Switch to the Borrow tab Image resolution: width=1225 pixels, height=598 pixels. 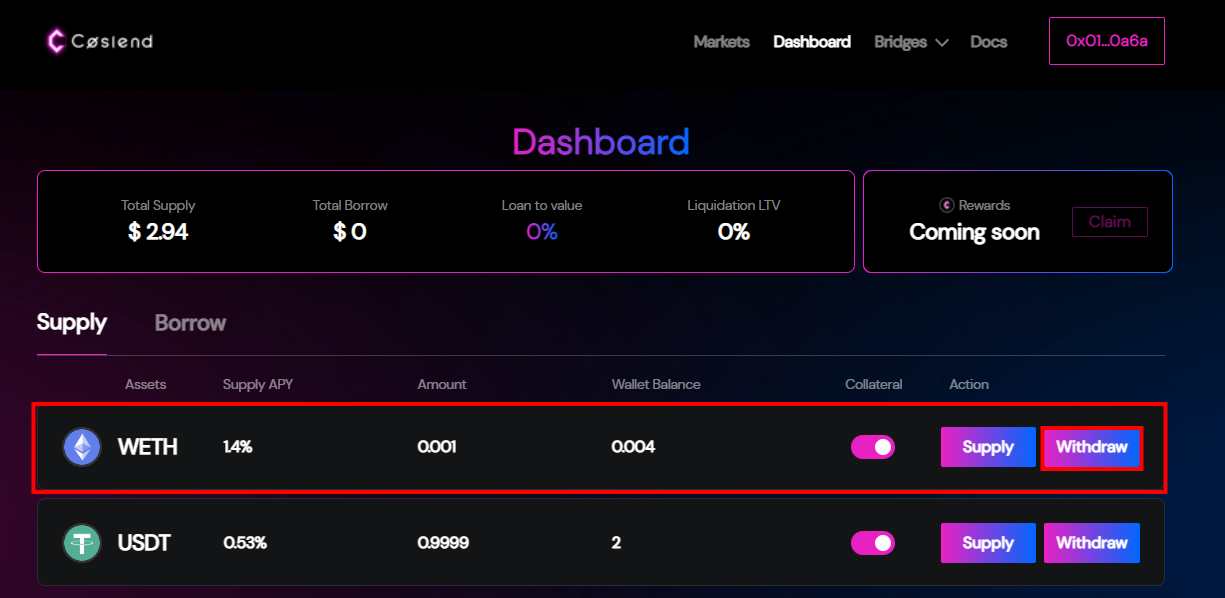(190, 323)
